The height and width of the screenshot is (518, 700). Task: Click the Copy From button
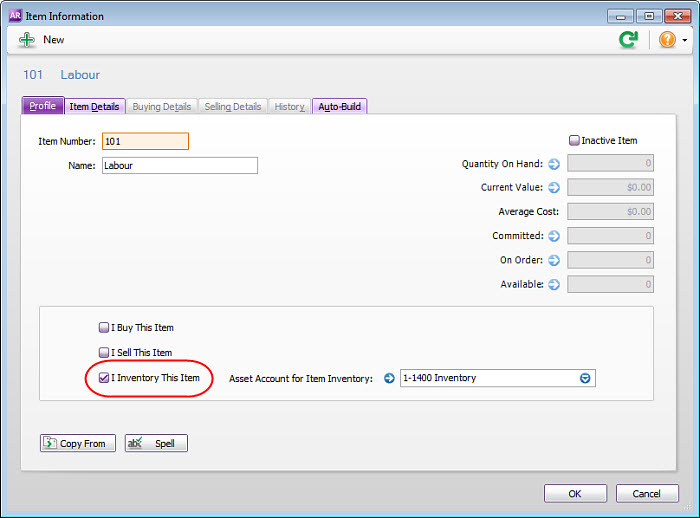coord(78,443)
